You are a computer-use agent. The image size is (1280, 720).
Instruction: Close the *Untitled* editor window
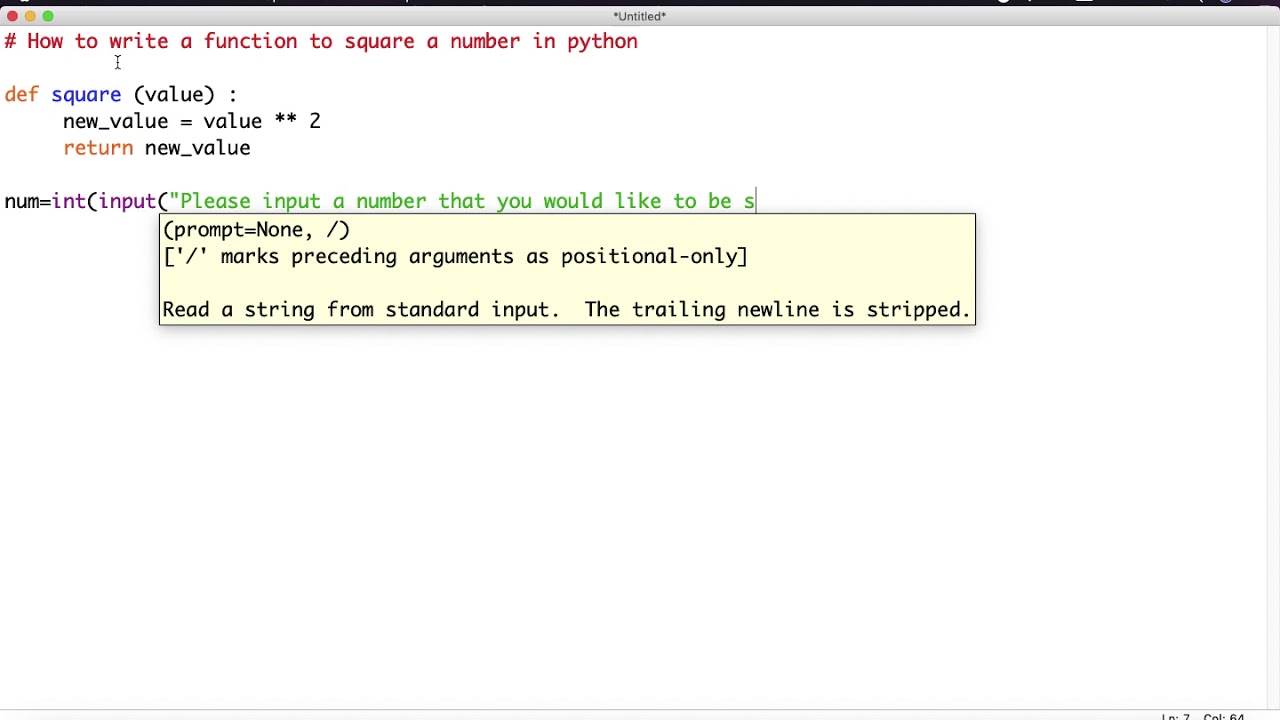[12, 16]
